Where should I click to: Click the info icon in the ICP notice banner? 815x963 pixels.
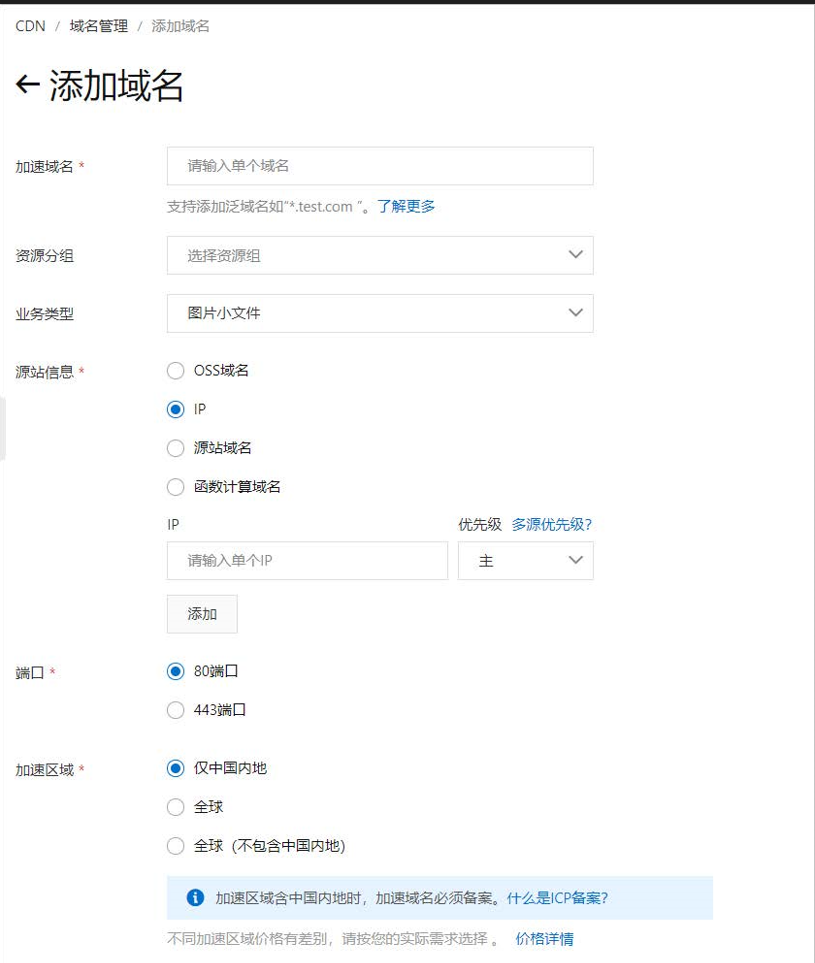(196, 897)
